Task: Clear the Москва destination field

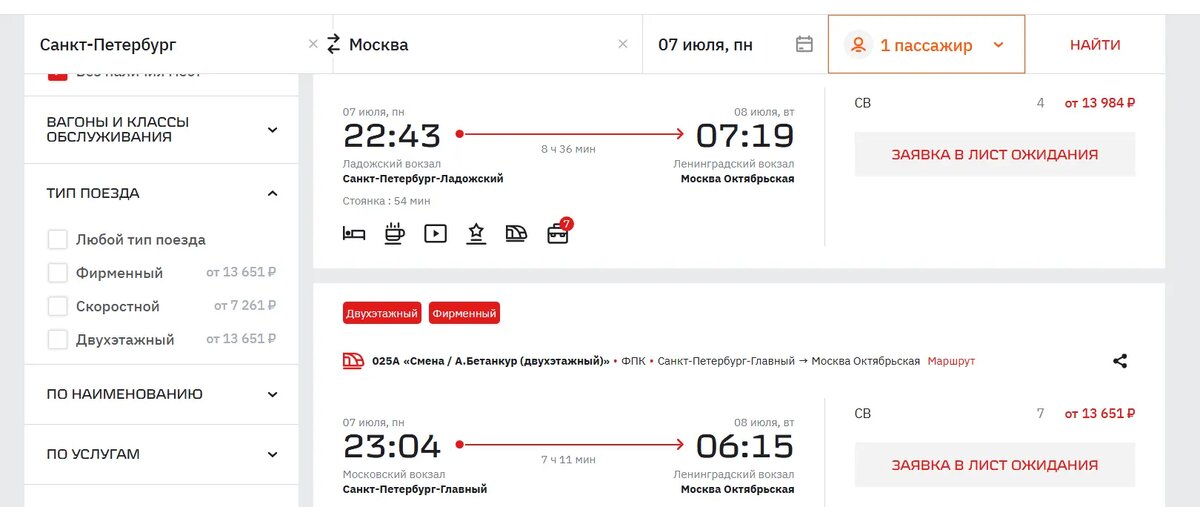Action: [623, 44]
